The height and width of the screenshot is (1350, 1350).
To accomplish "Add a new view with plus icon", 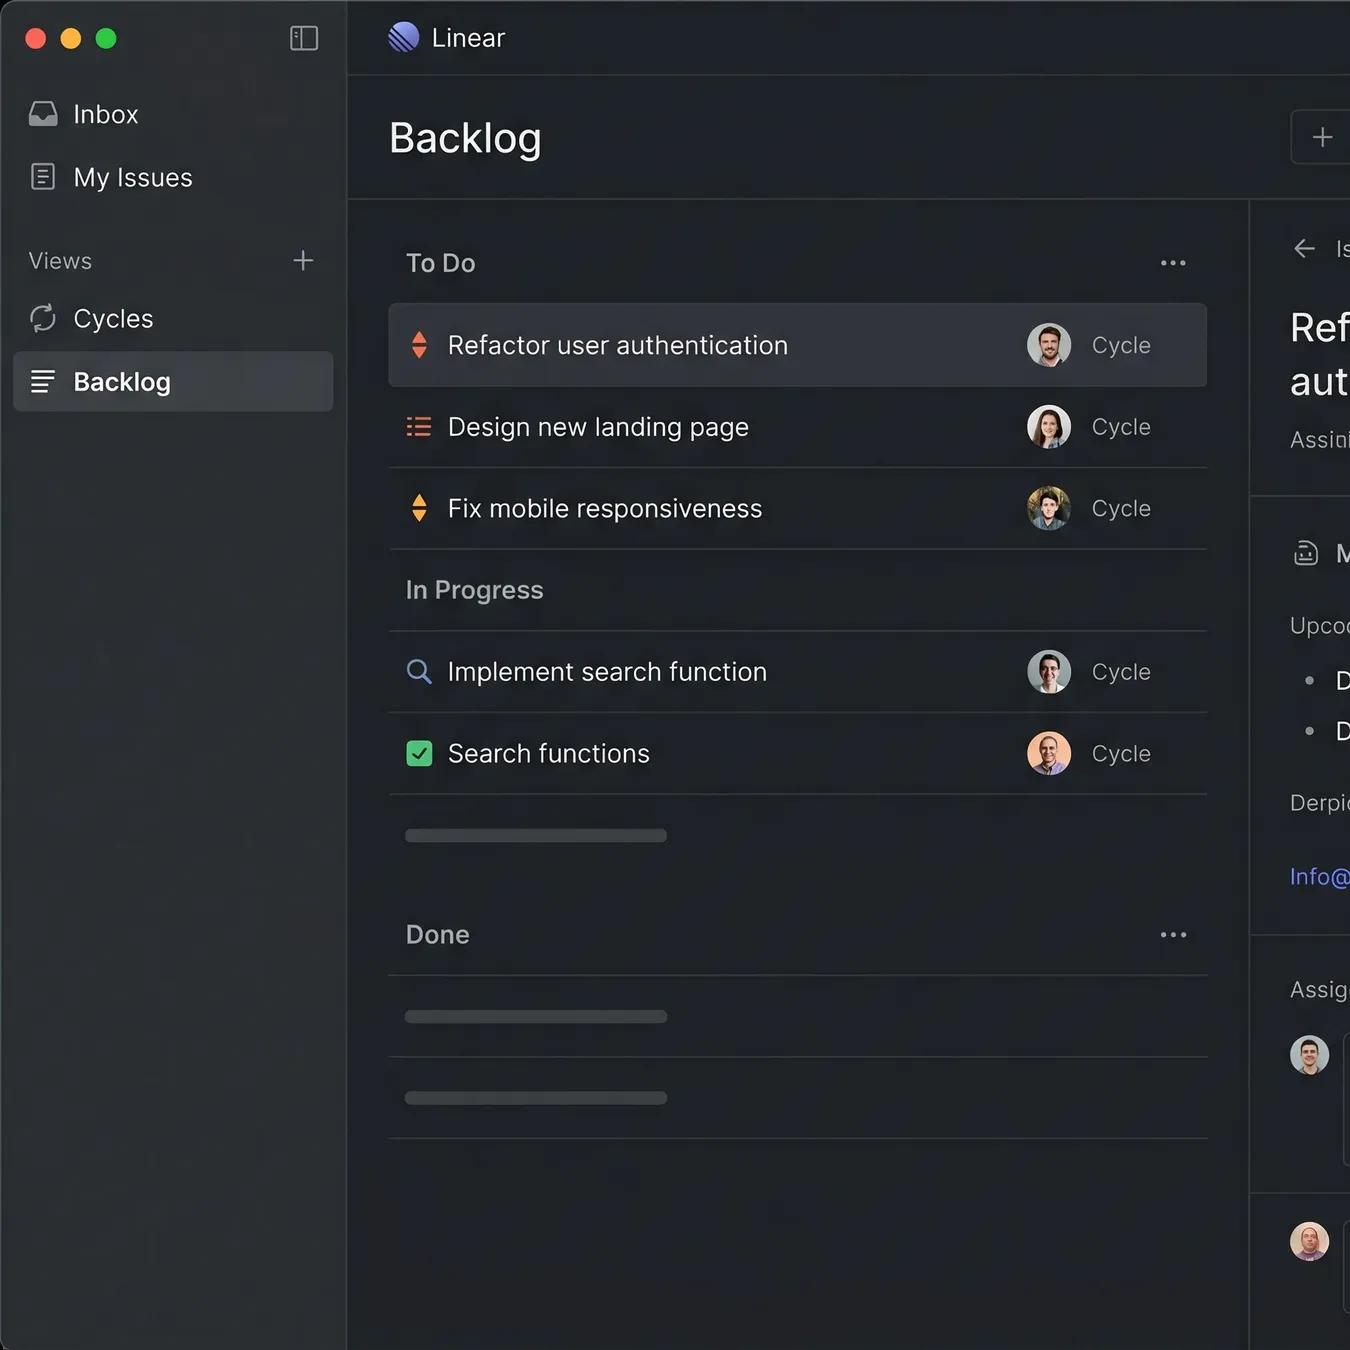I will tap(303, 261).
